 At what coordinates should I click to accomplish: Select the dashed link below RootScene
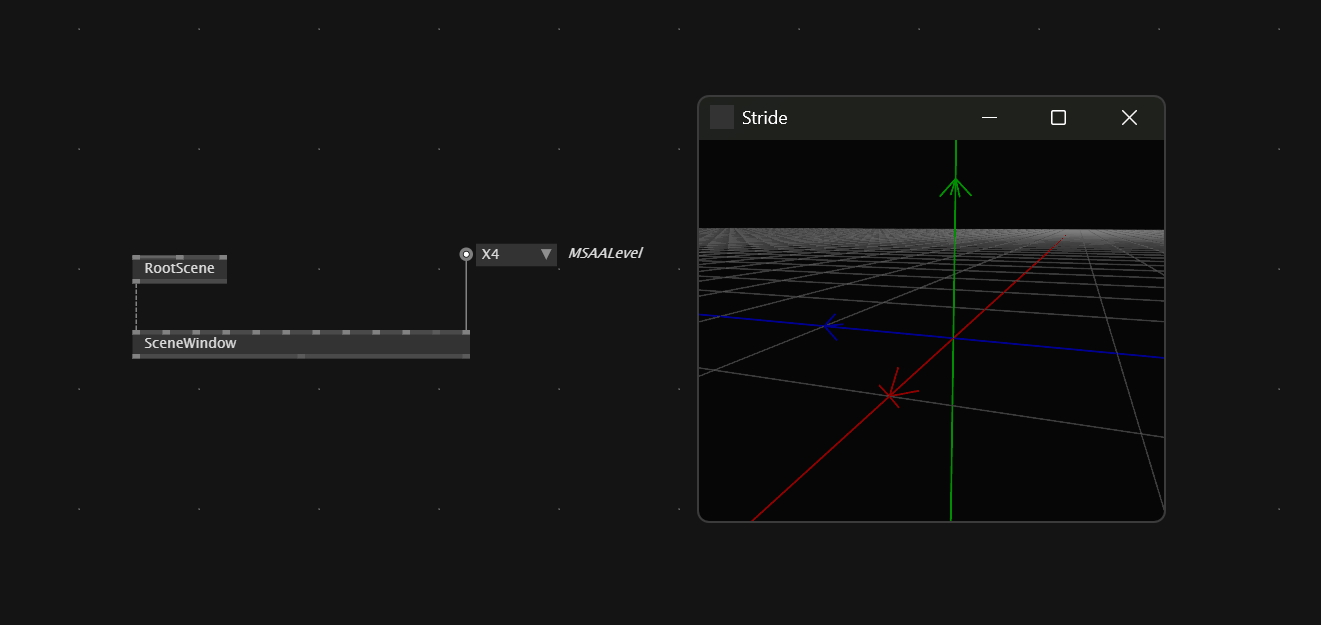[136, 306]
